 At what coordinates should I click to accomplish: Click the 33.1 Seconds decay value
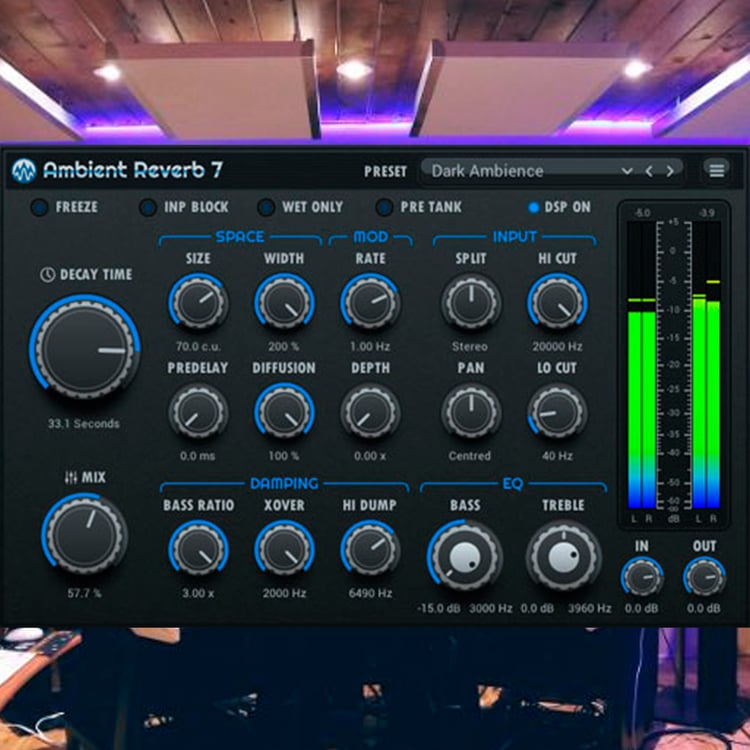pyautogui.click(x=84, y=424)
